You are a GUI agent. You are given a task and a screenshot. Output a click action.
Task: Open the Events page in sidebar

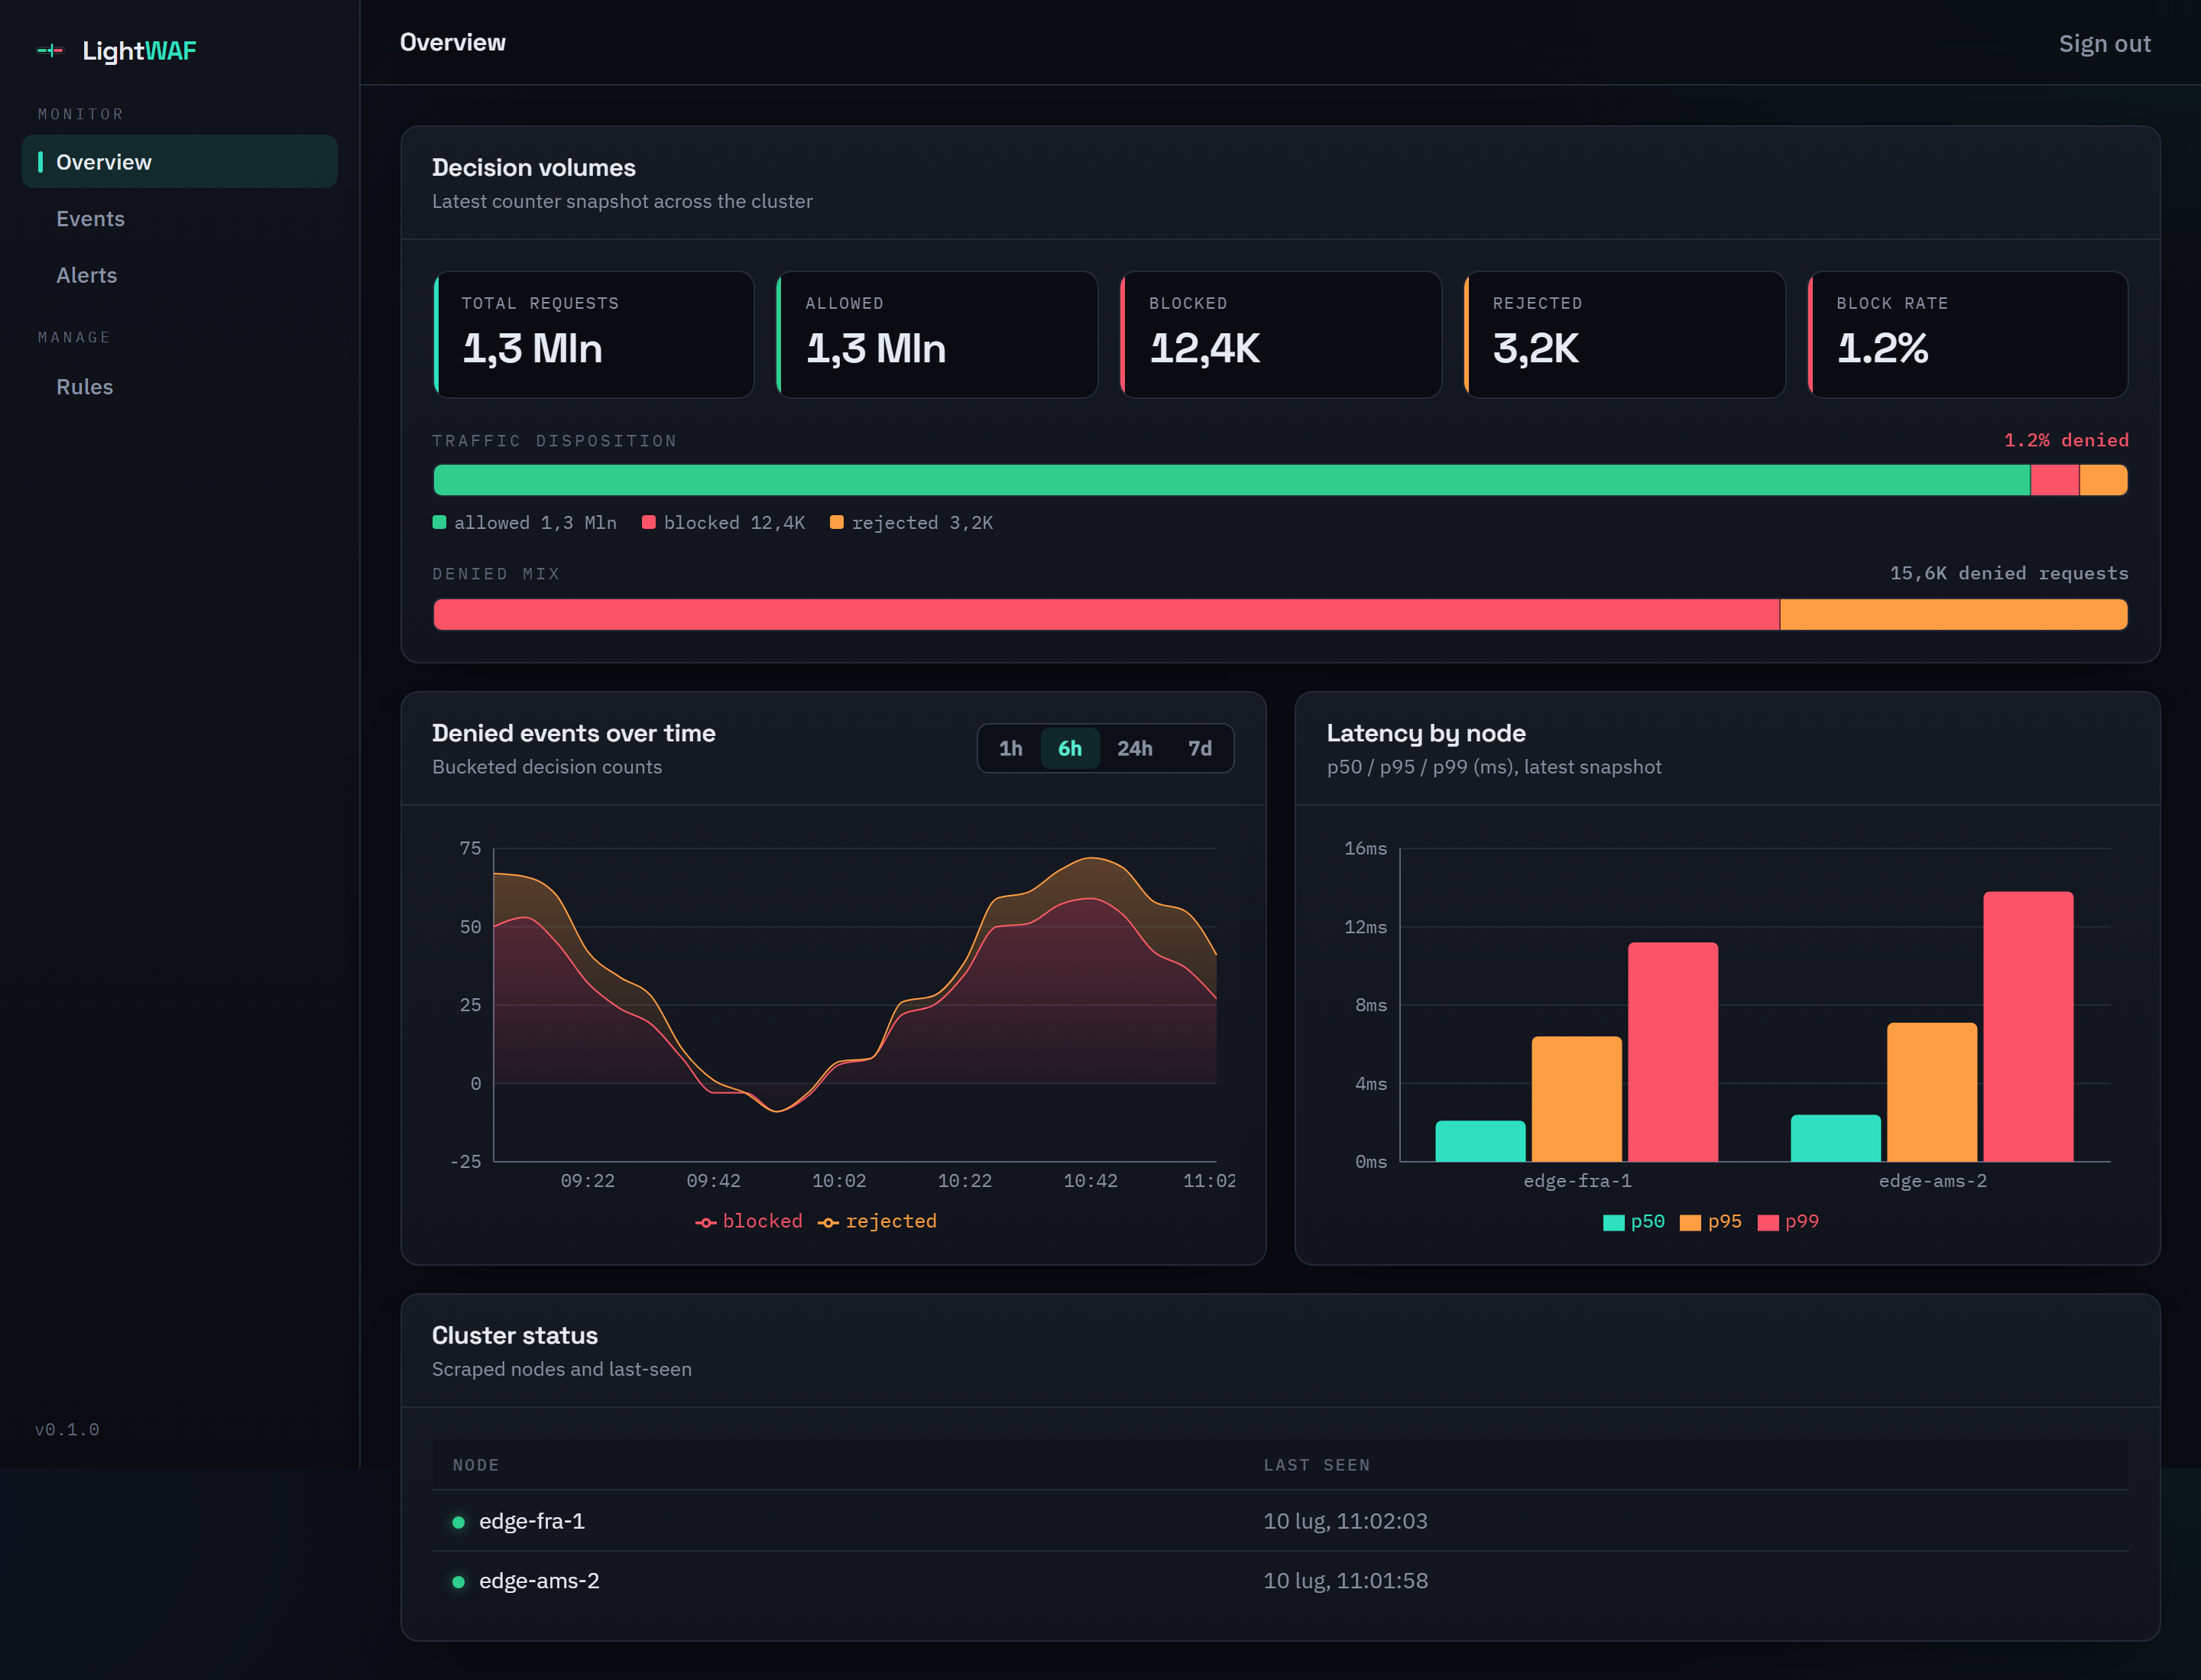(179, 219)
